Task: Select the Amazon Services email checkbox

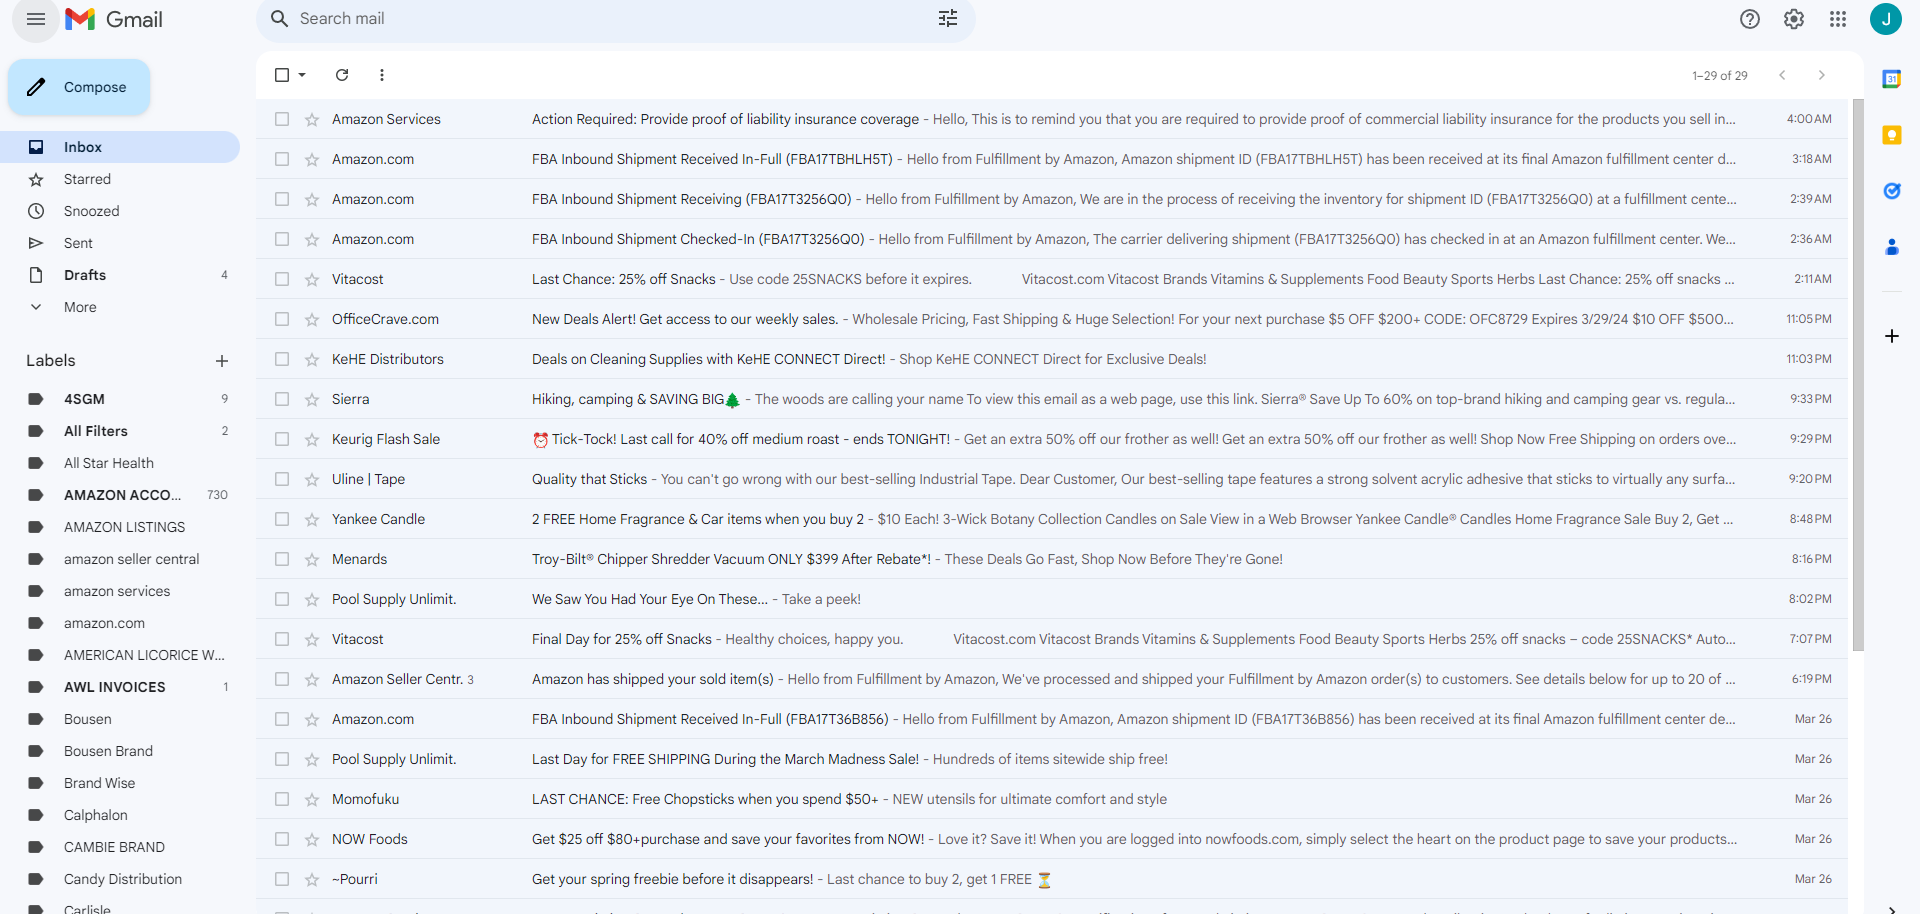Action: (282, 119)
